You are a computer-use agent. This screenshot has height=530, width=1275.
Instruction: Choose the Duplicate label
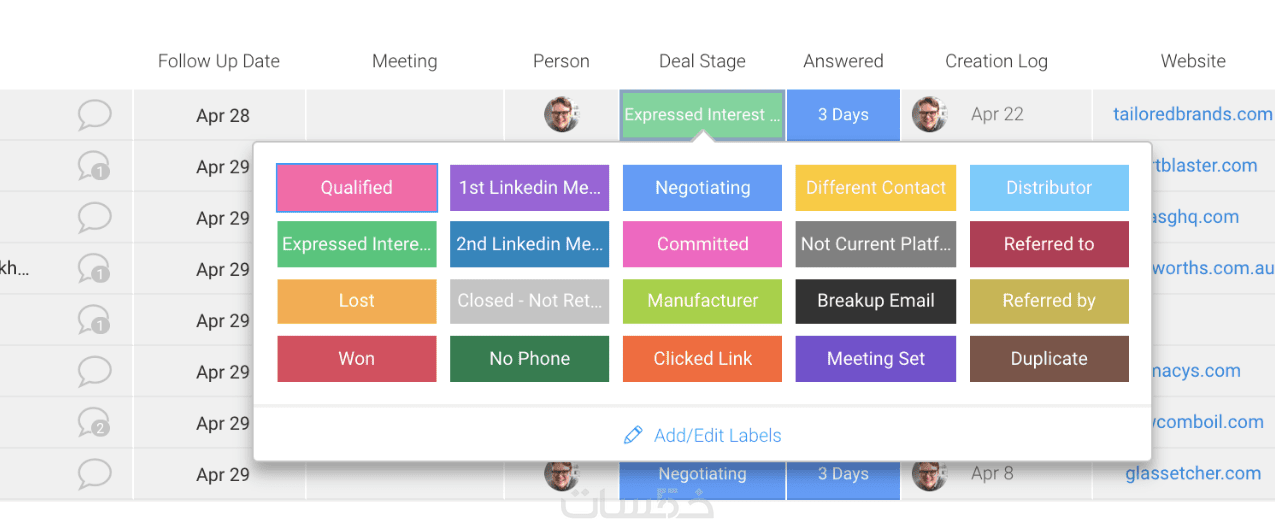1049,359
